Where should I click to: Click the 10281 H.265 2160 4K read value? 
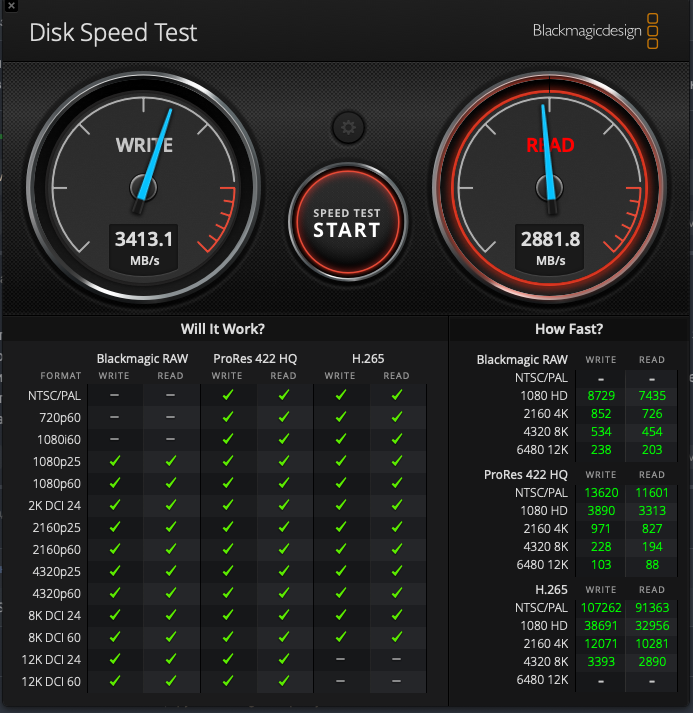[652, 643]
